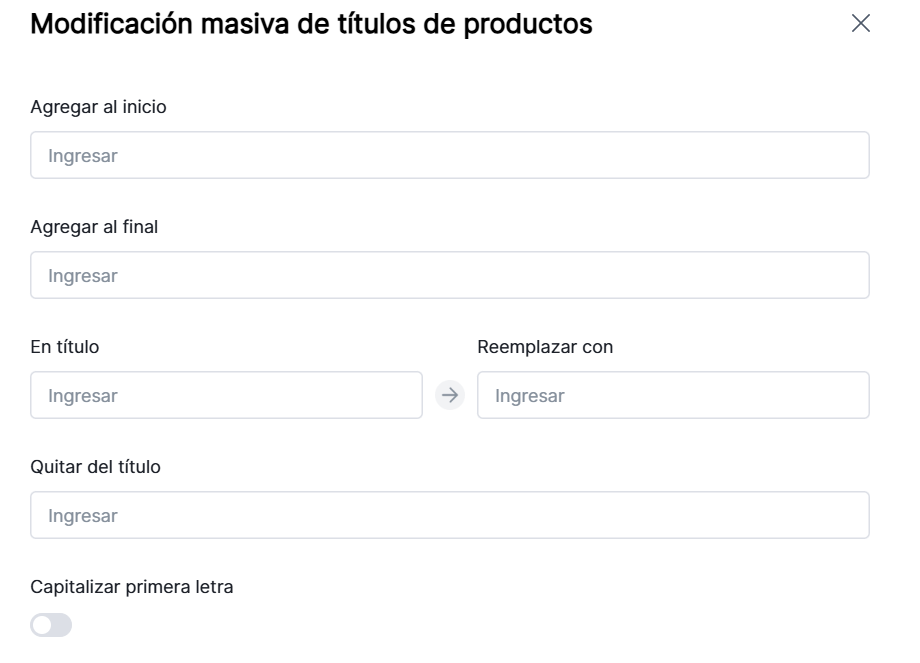The height and width of the screenshot is (663, 920).
Task: Click the arrow icon between replace fields
Action: (x=451, y=395)
